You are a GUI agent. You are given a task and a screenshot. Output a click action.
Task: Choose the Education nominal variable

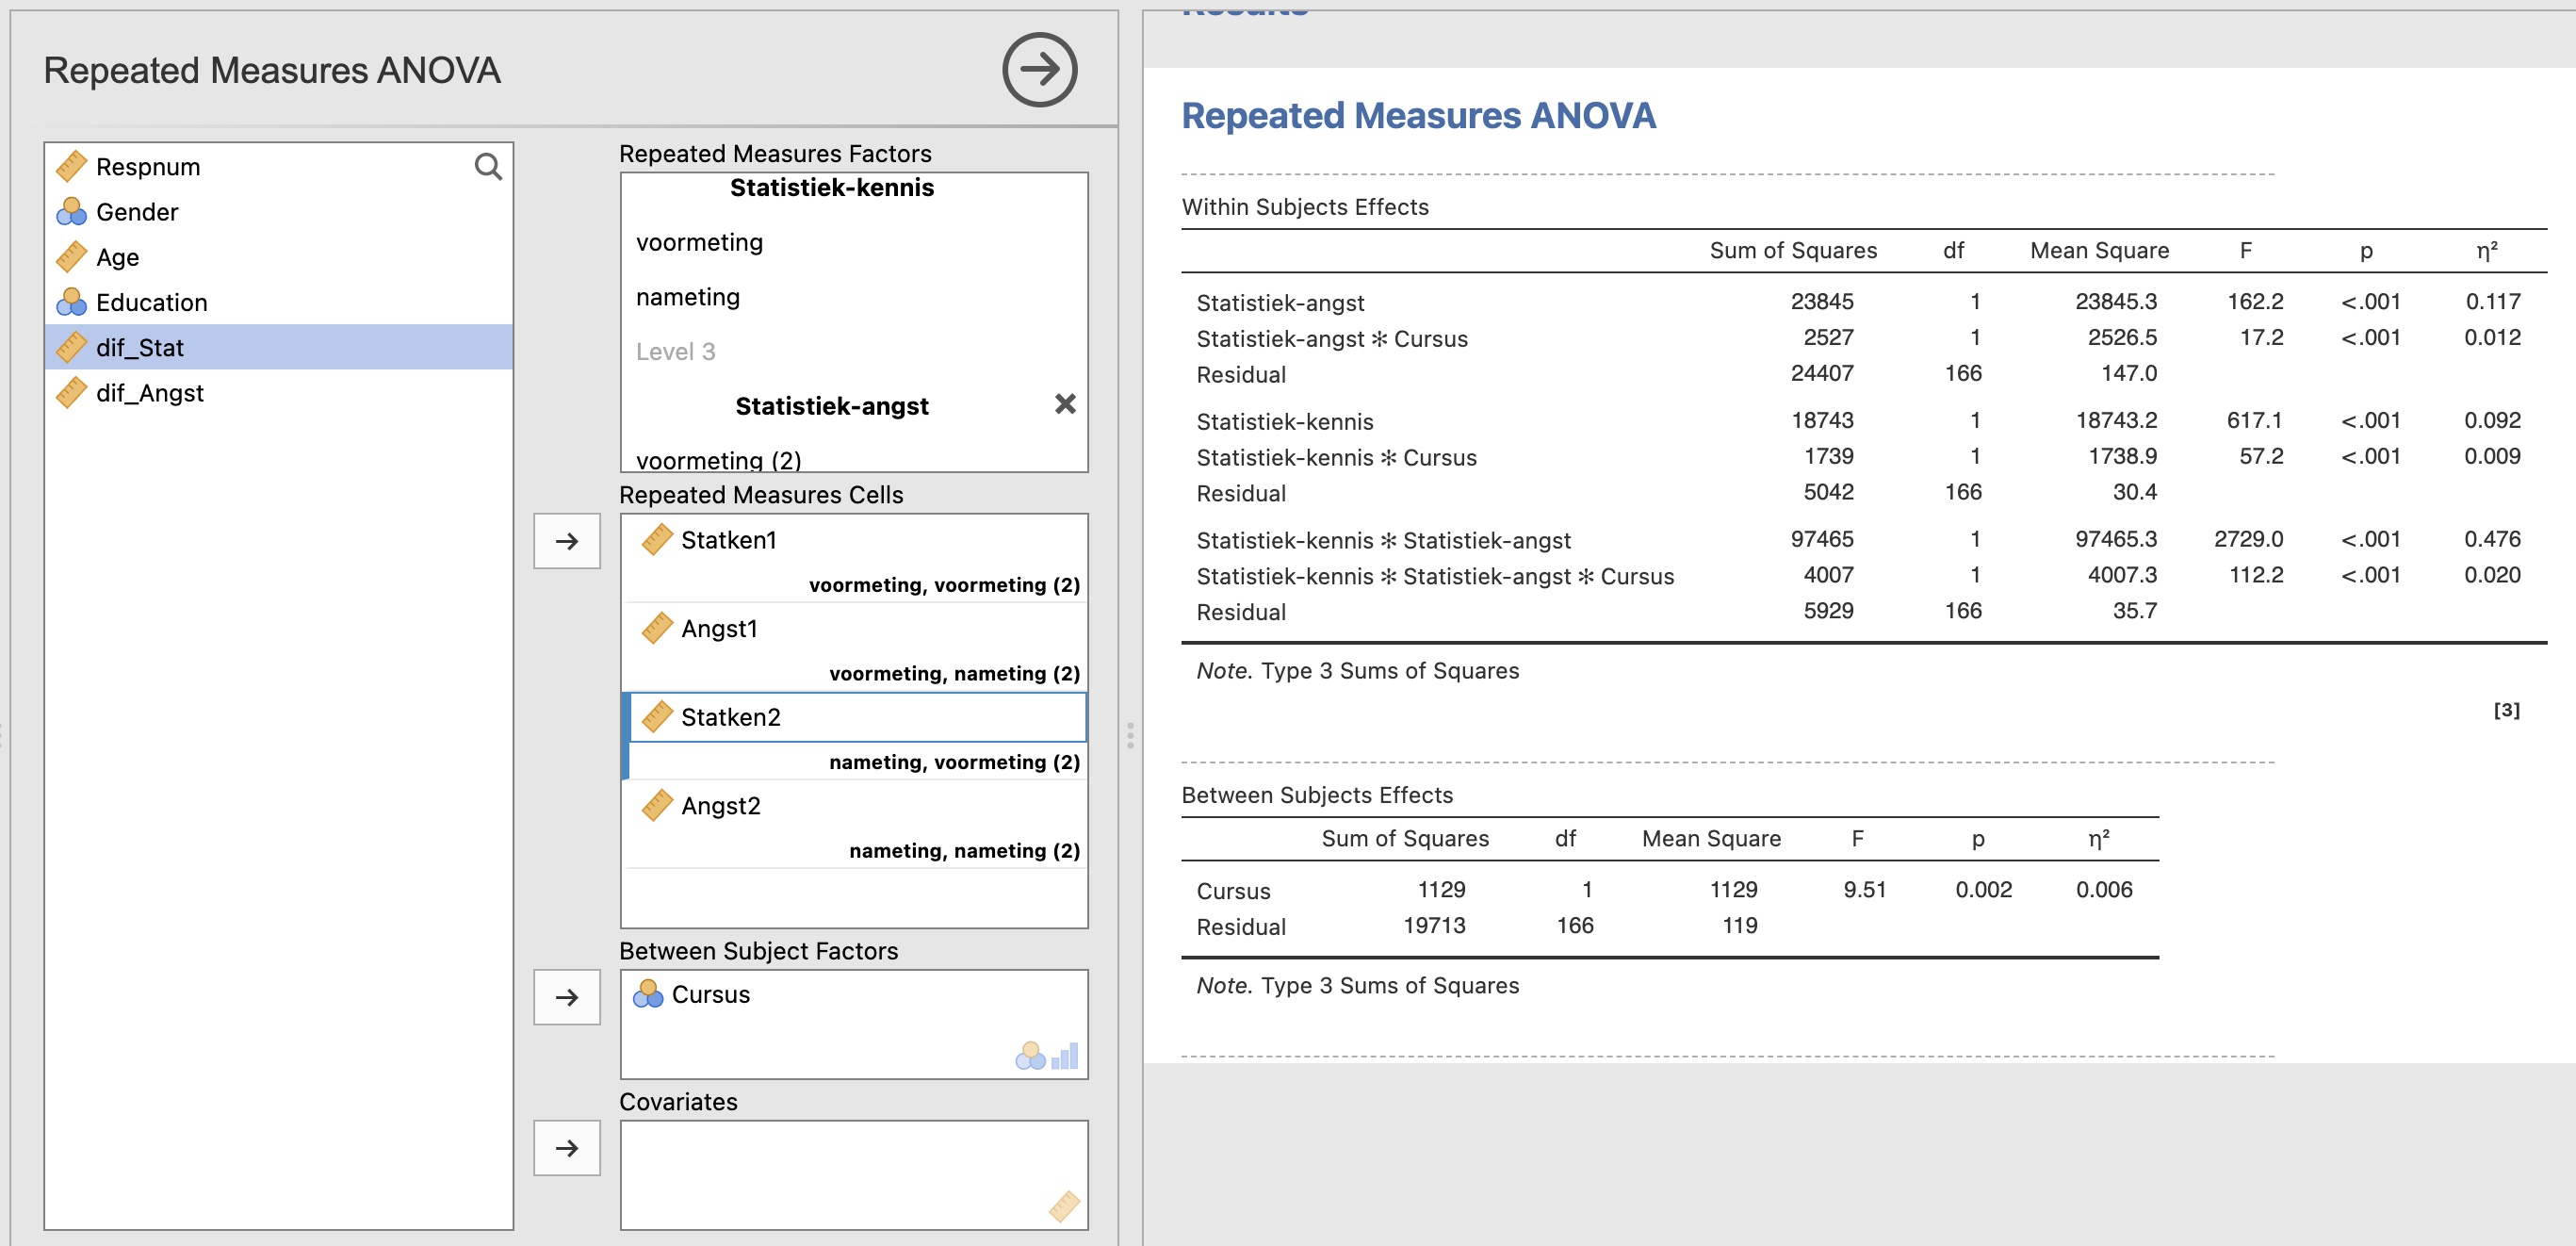click(x=151, y=303)
